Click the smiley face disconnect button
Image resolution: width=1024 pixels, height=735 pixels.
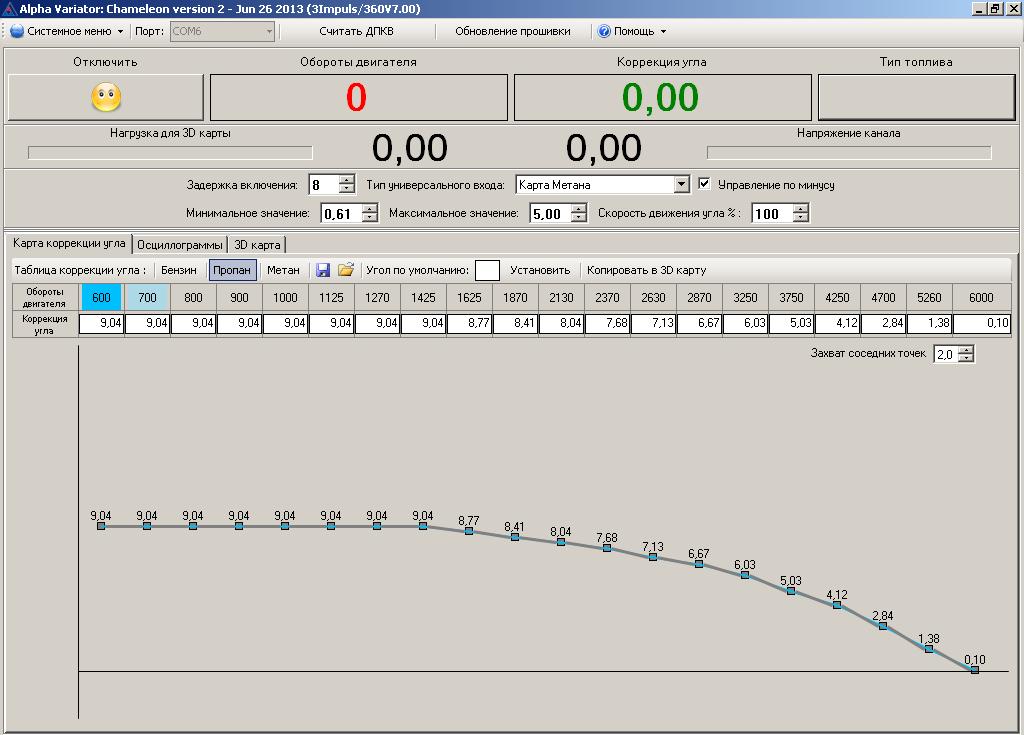coord(106,97)
